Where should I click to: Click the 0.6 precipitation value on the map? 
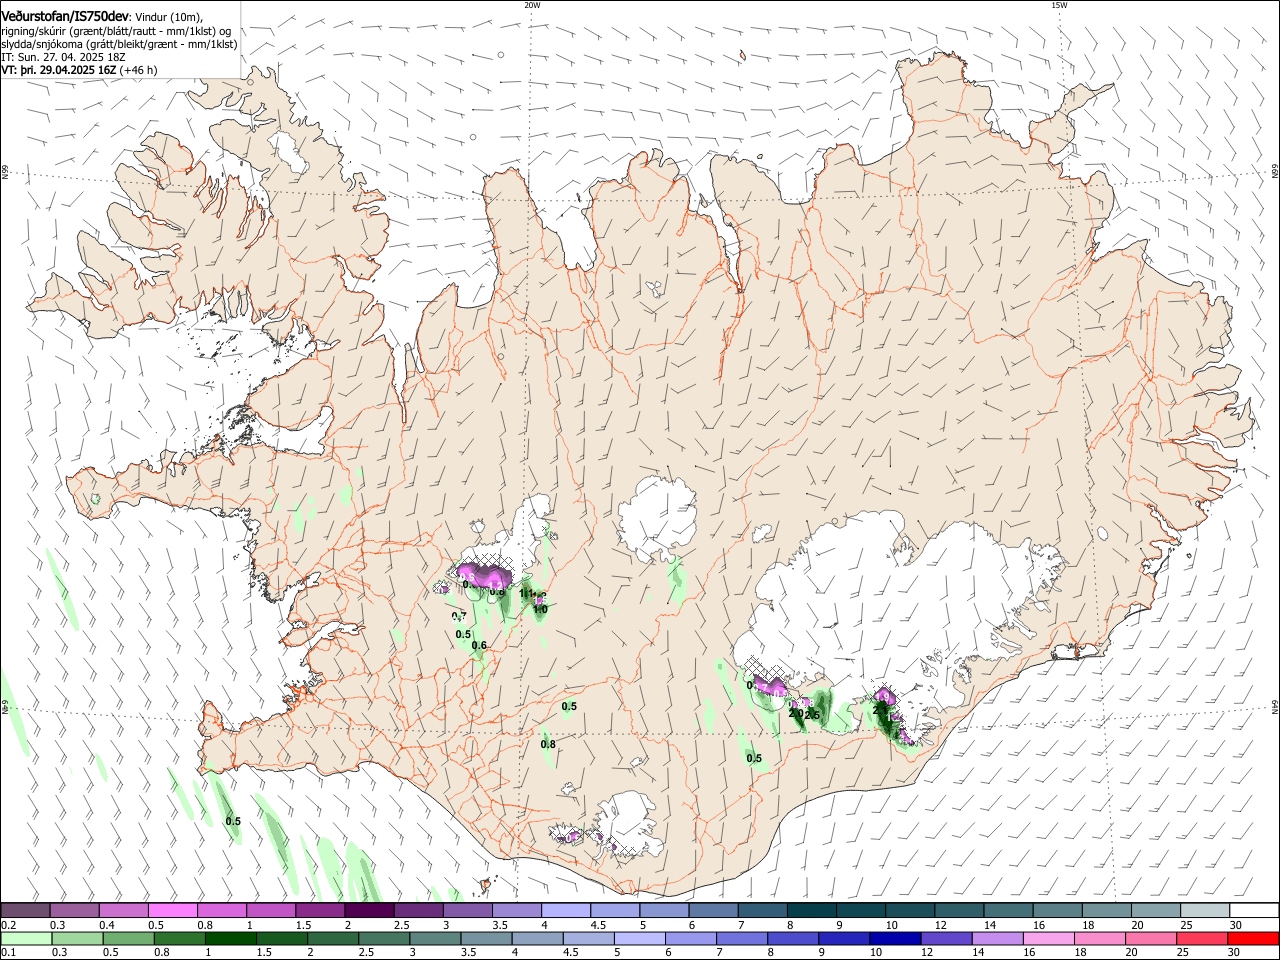coord(479,646)
